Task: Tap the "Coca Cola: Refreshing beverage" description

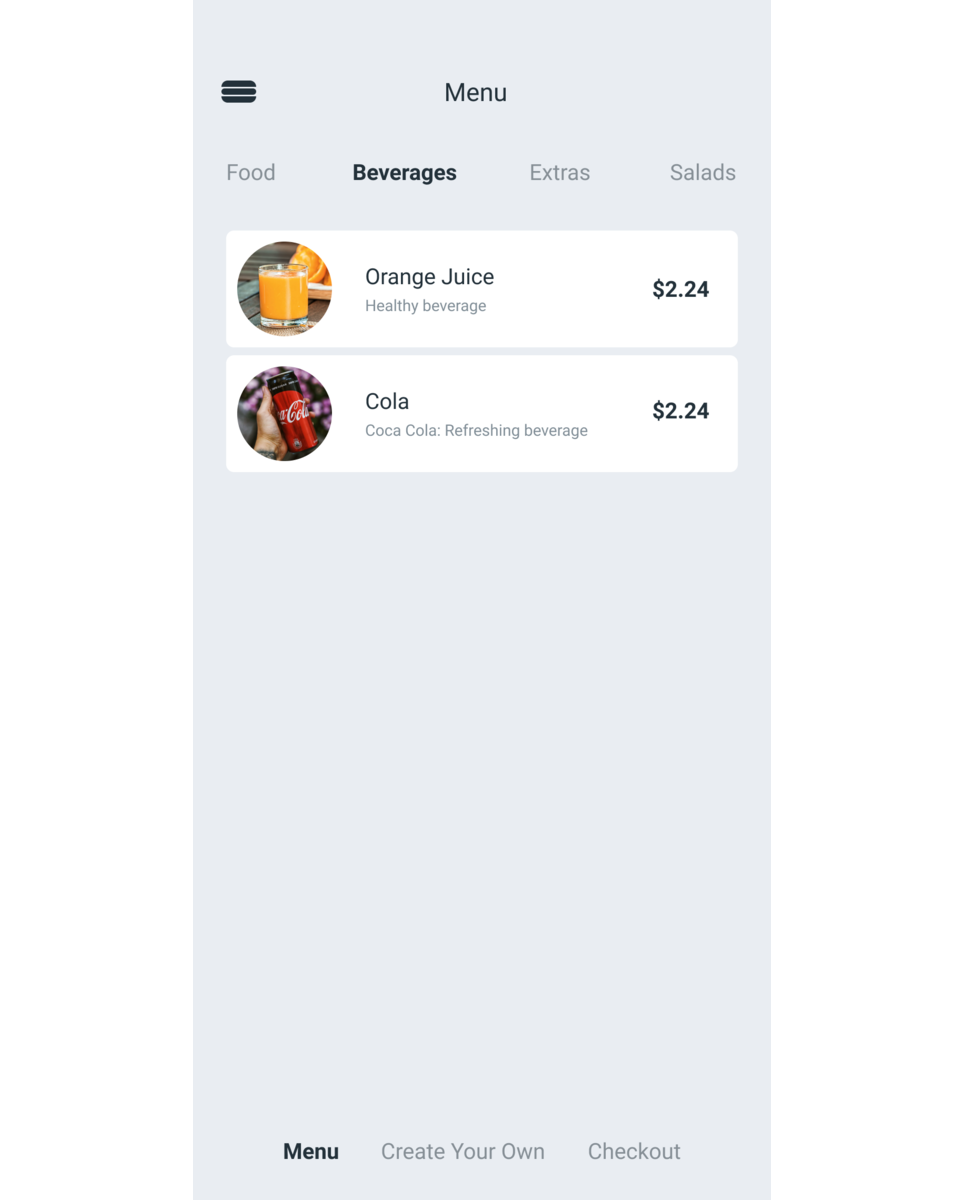Action: tap(476, 431)
